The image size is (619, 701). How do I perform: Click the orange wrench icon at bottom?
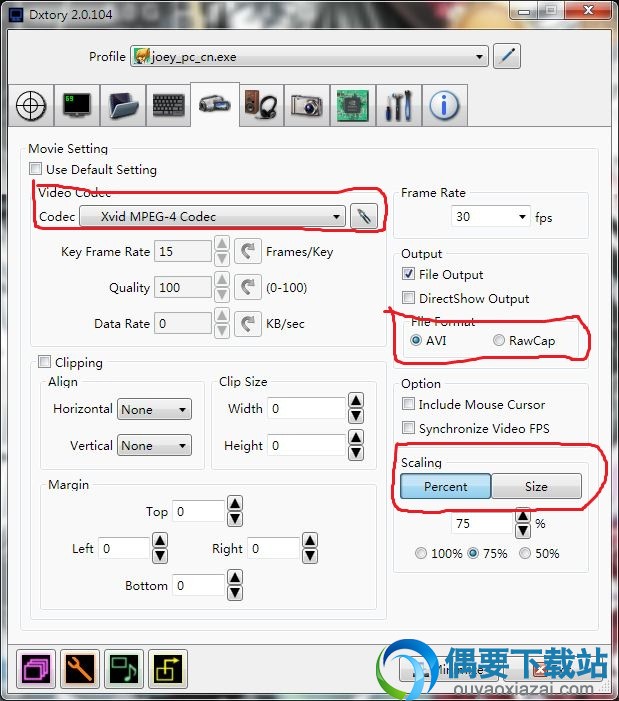(80, 669)
